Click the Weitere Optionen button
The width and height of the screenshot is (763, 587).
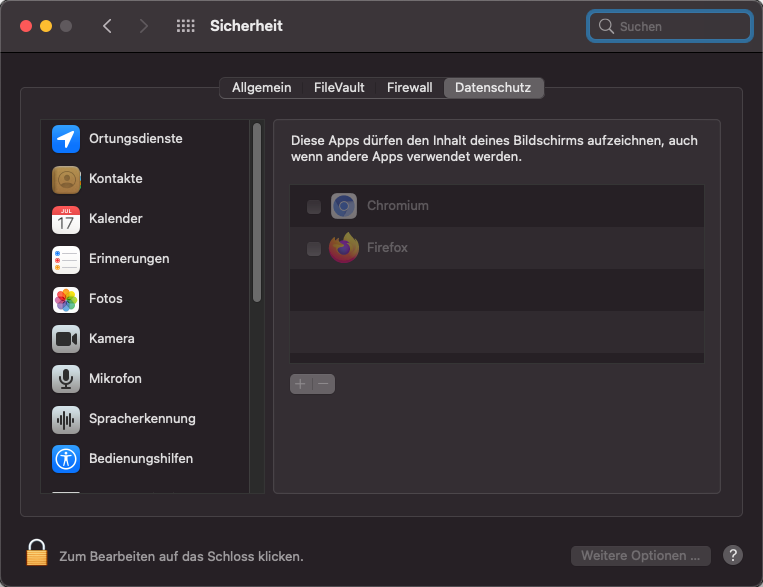tap(640, 555)
